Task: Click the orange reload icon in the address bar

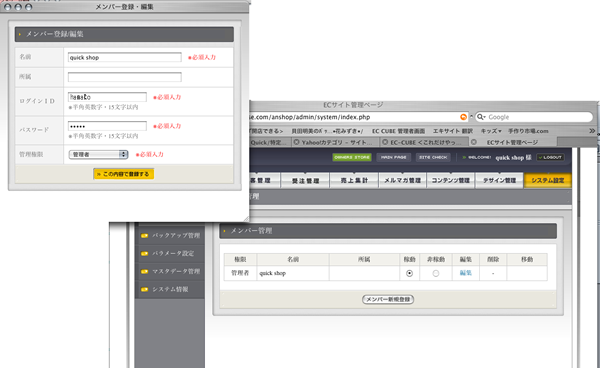Action: coord(463,117)
